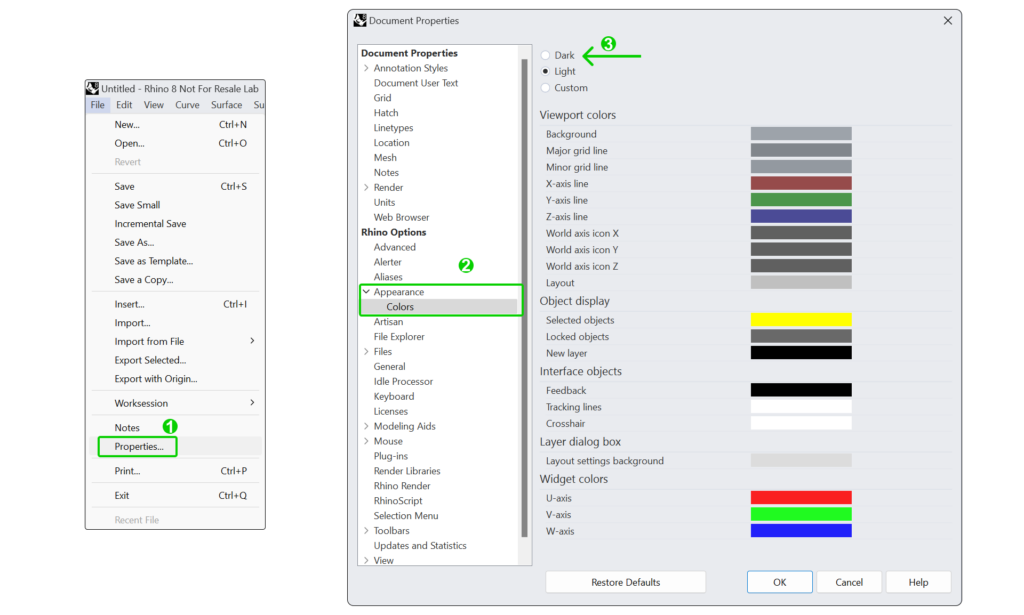Select the Units tree item
The image size is (1024, 615).
tap(384, 202)
